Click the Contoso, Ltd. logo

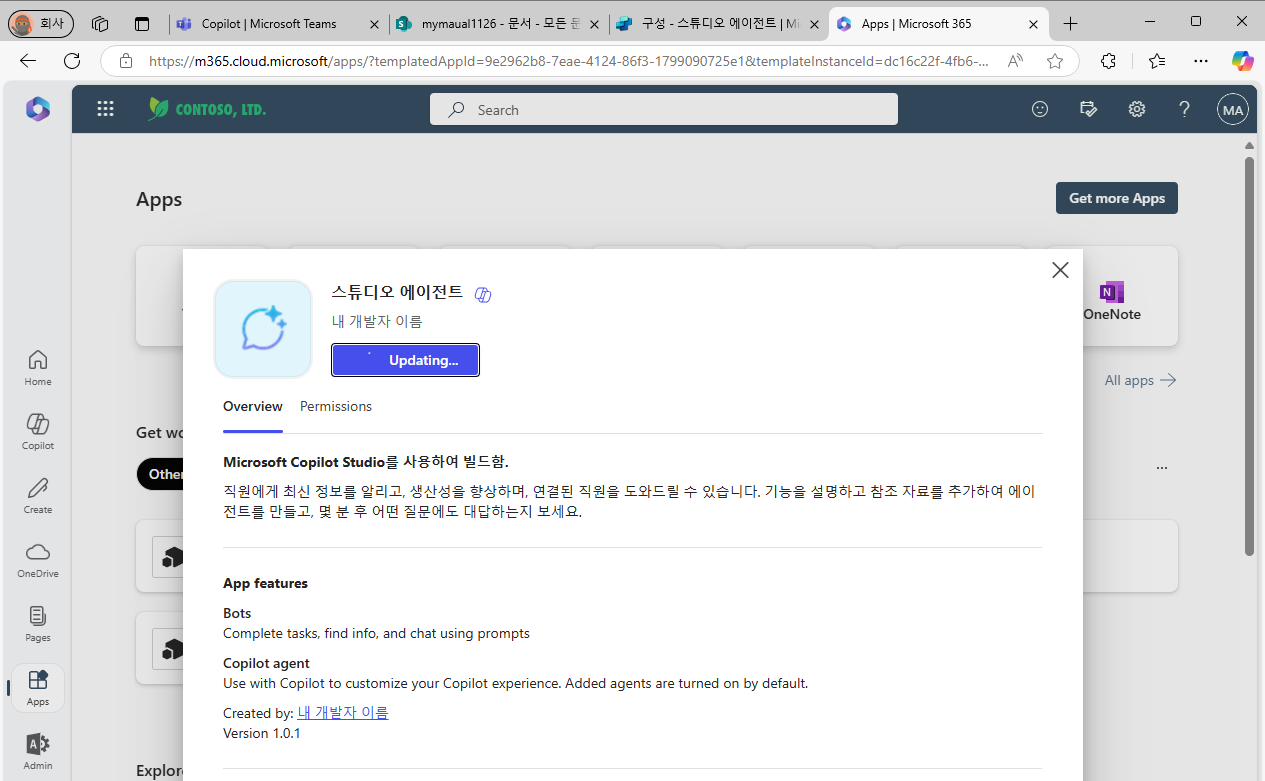[207, 109]
